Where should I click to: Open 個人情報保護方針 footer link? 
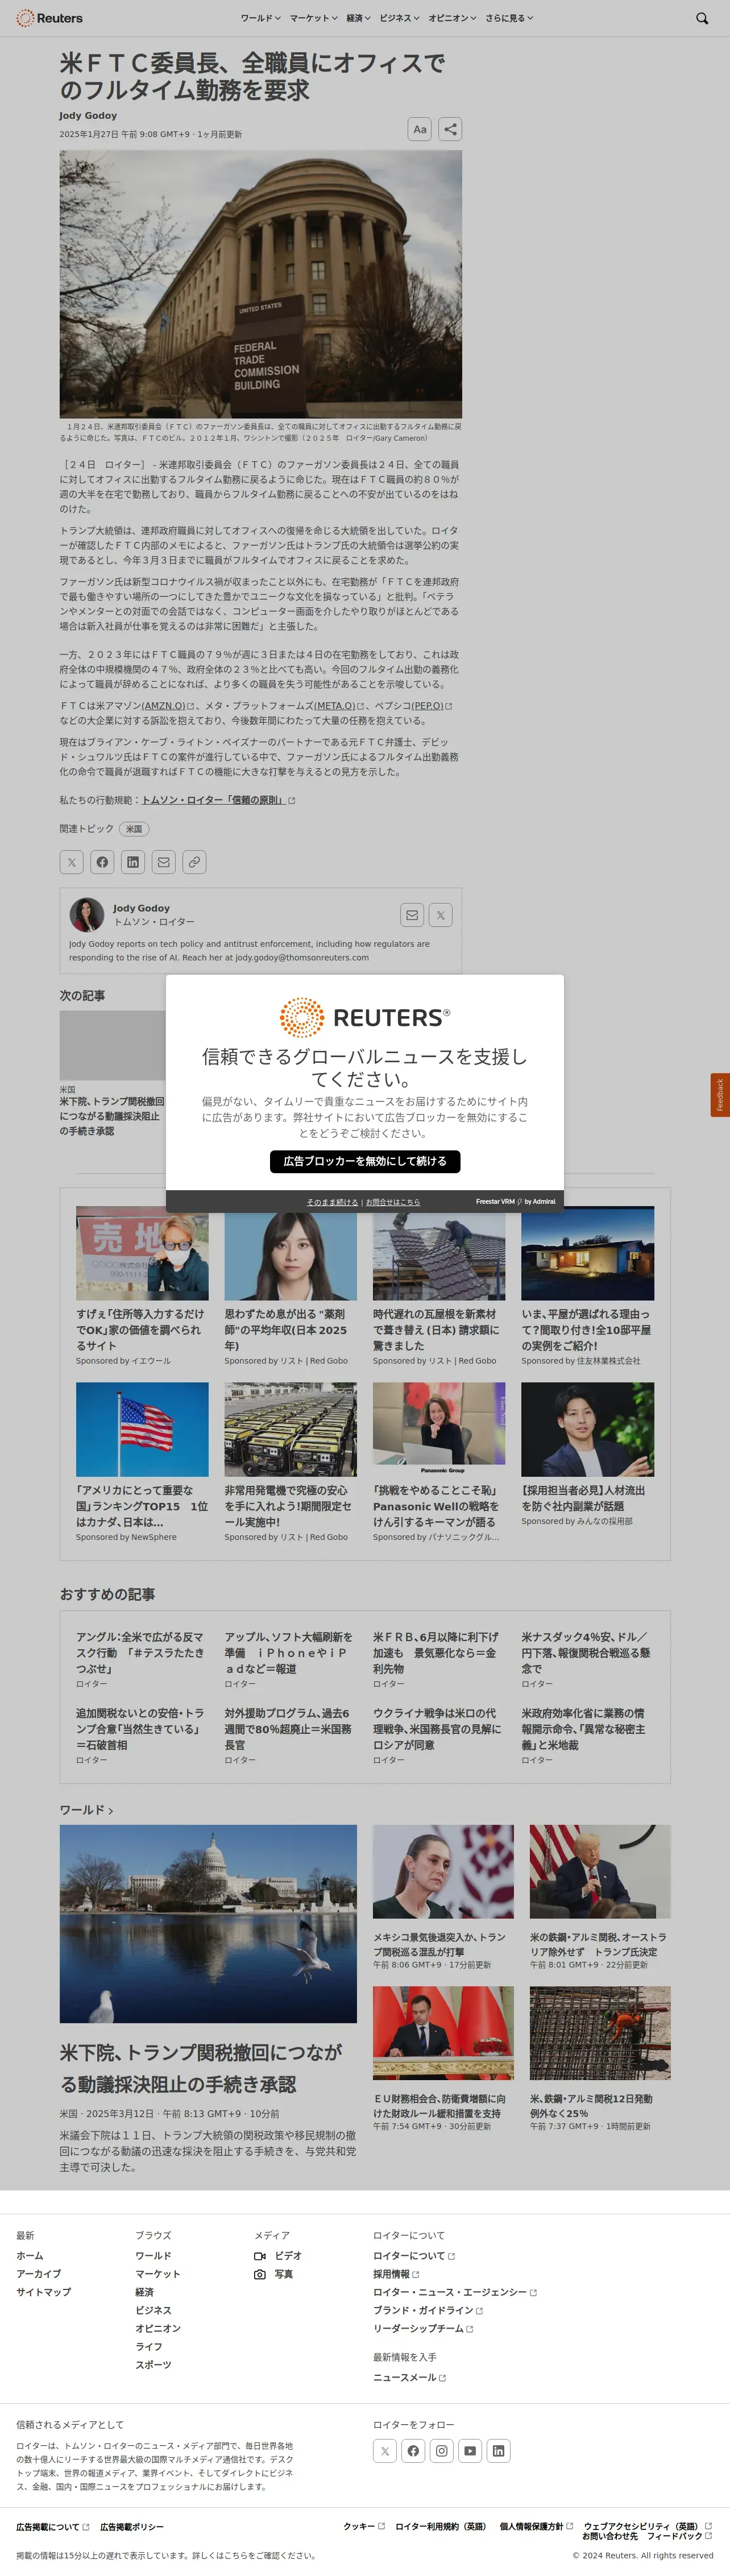537,2526
